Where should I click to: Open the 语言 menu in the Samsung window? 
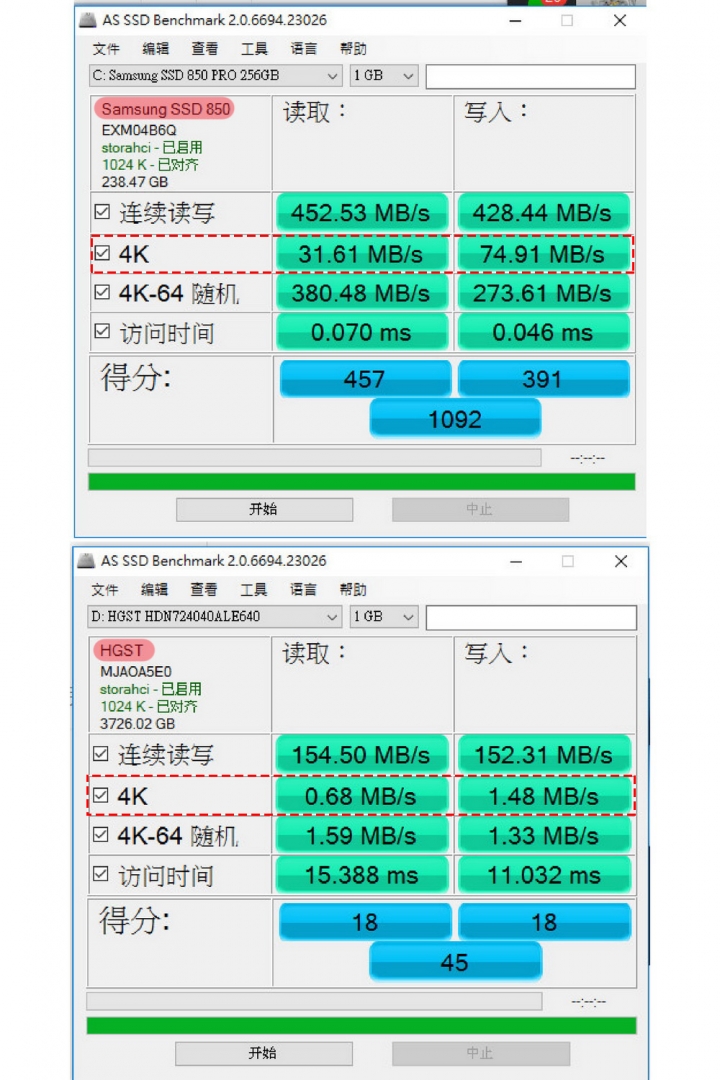click(x=304, y=48)
